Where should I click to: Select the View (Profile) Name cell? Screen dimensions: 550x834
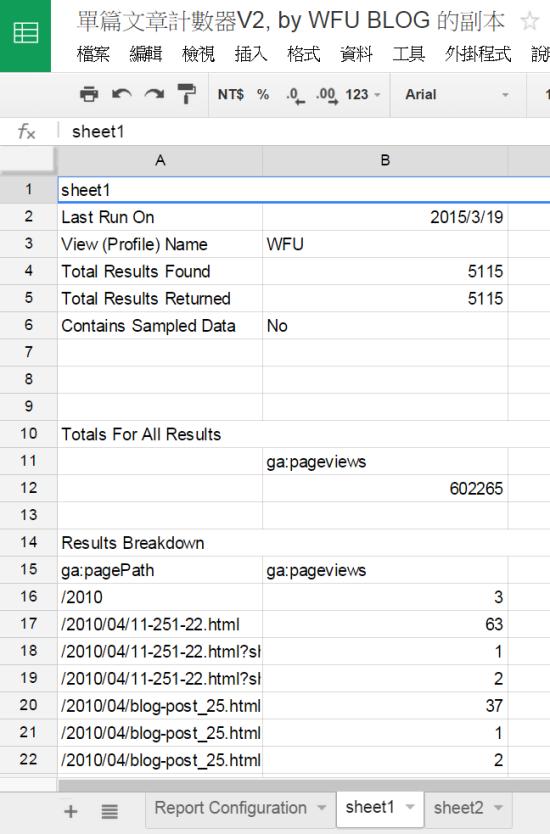160,244
